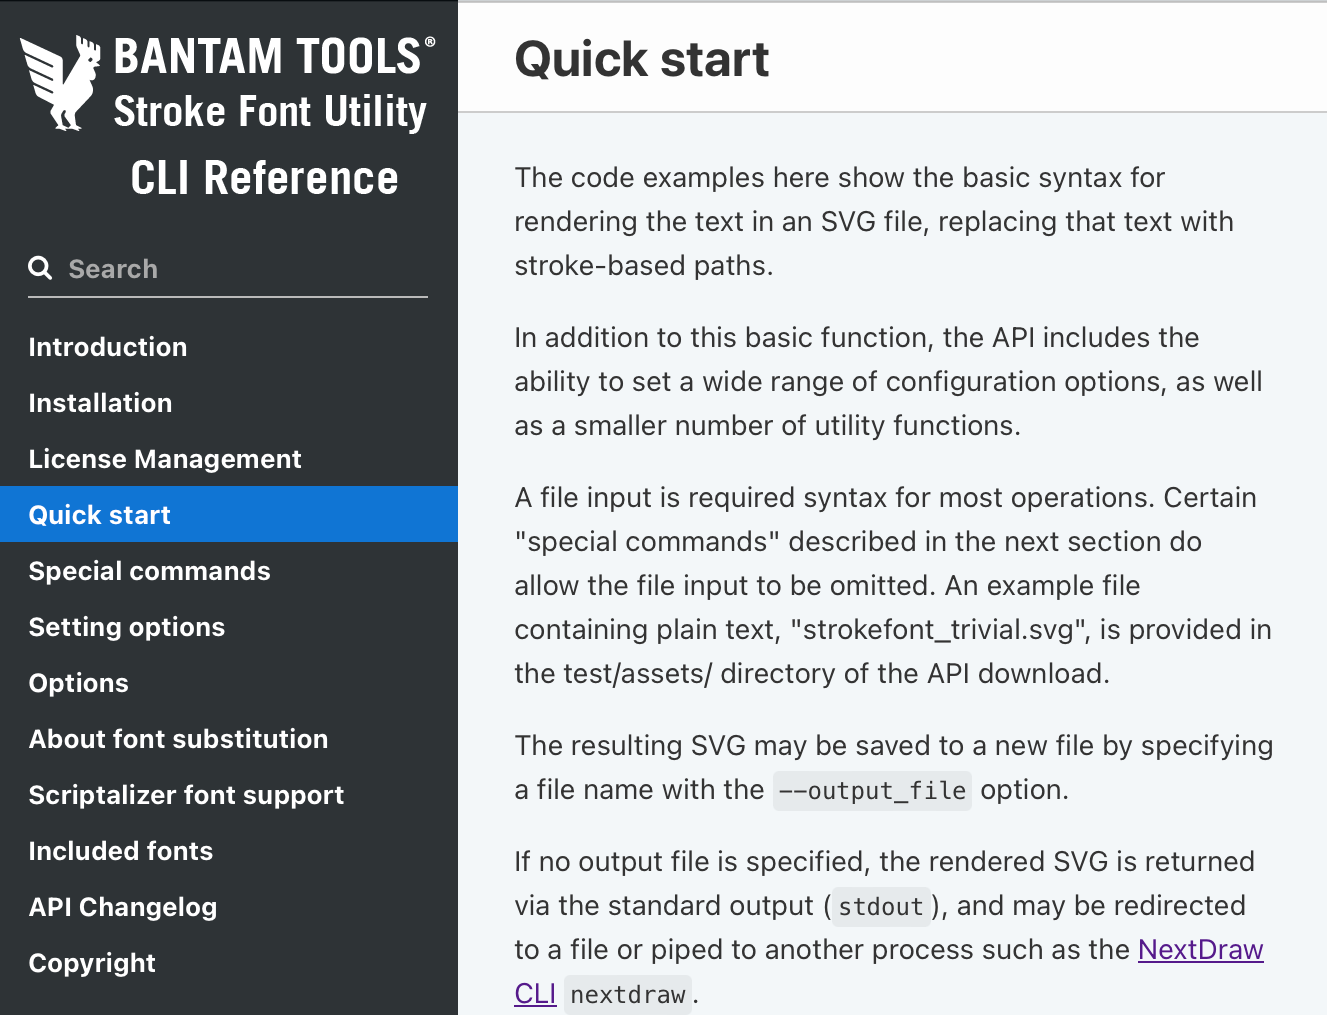Go to the Installation page
Image resolution: width=1327 pixels, height=1015 pixels.
[100, 403]
